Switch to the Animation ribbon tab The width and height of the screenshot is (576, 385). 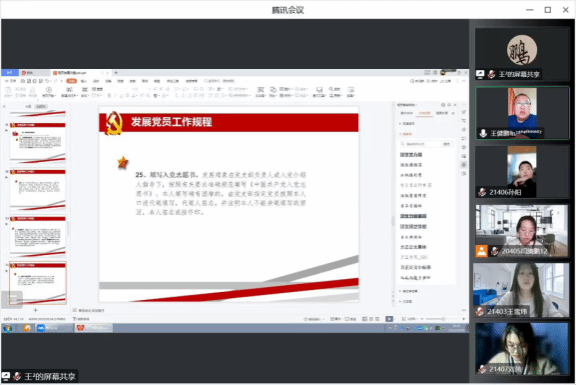coord(120,81)
